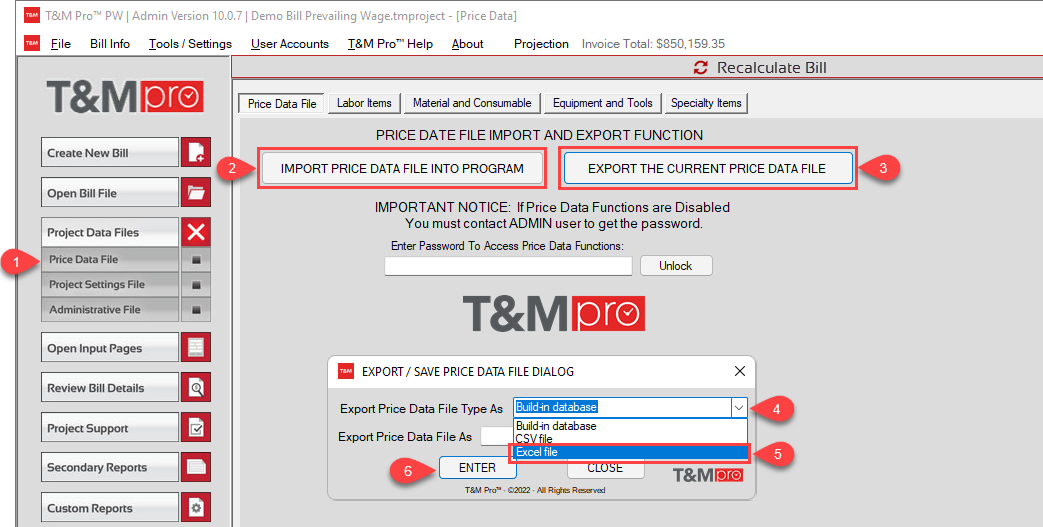Click the T&M icon in export dialog title
Screen dimensions: 1043x527
pos(346,371)
